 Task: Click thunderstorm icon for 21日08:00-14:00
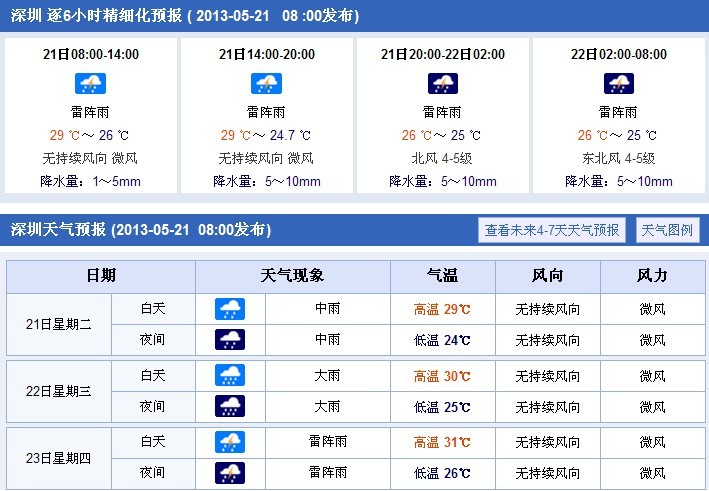coord(90,84)
